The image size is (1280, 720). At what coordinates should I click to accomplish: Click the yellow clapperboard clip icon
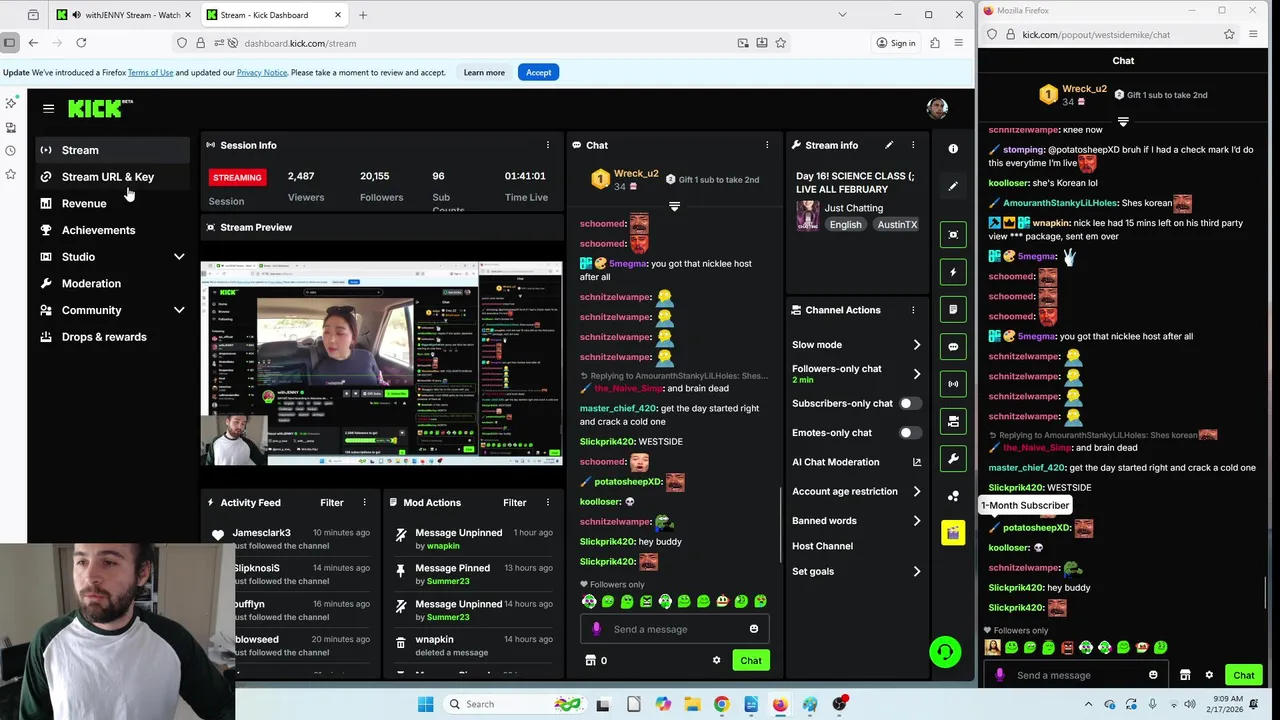953,533
